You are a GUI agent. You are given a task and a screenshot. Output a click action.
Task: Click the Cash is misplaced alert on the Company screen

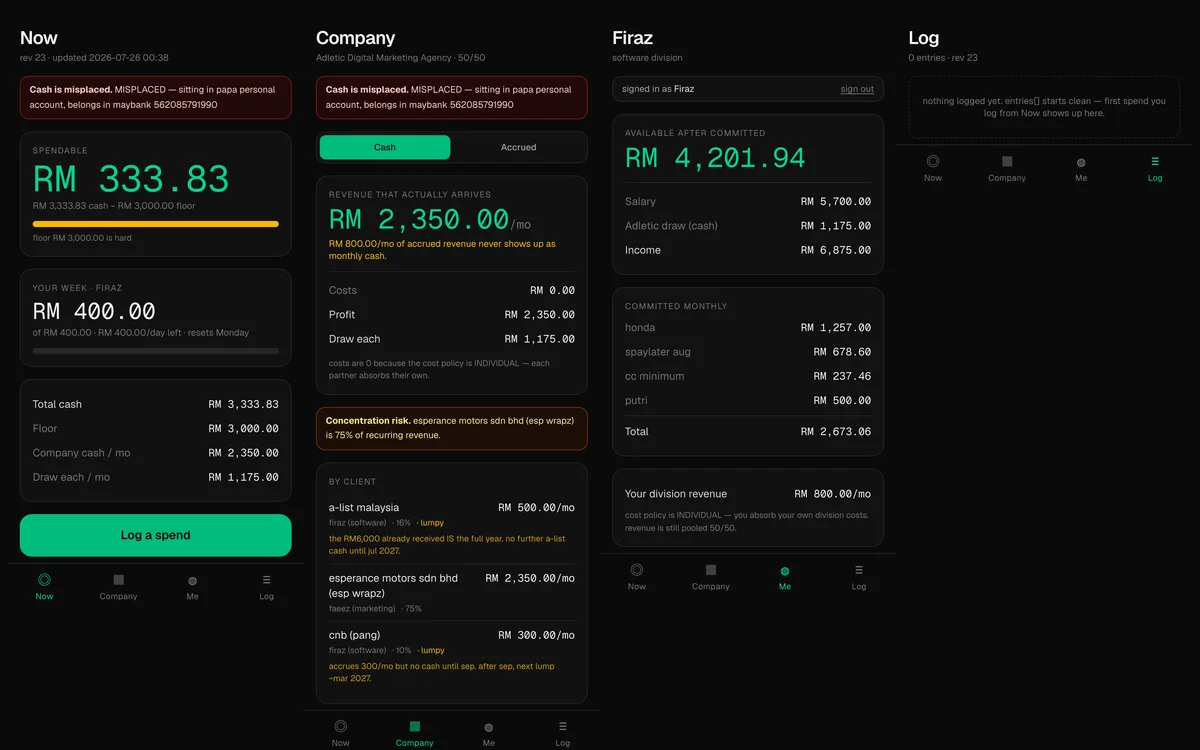(452, 97)
